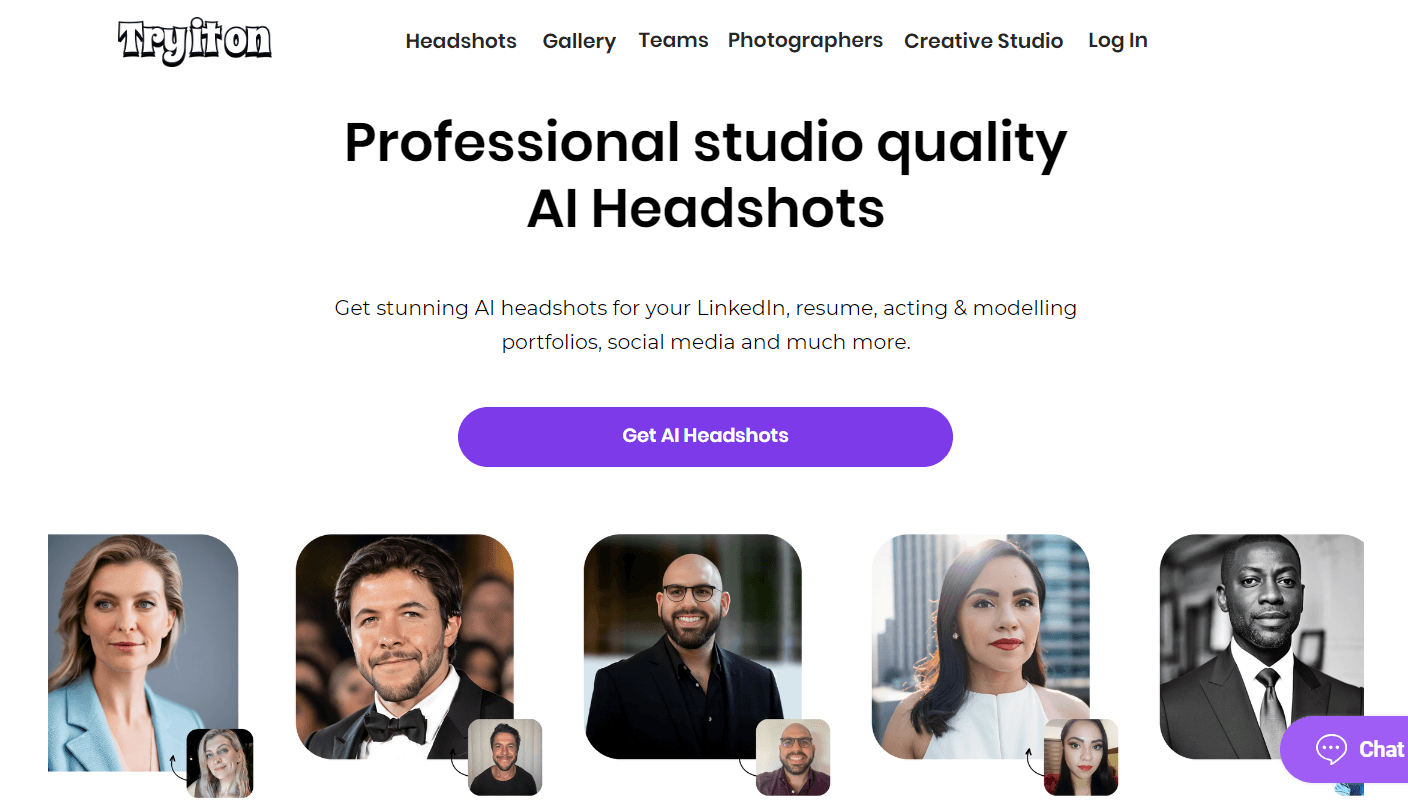The image size is (1408, 803).
Task: Open the Headshots menu item
Action: [461, 41]
